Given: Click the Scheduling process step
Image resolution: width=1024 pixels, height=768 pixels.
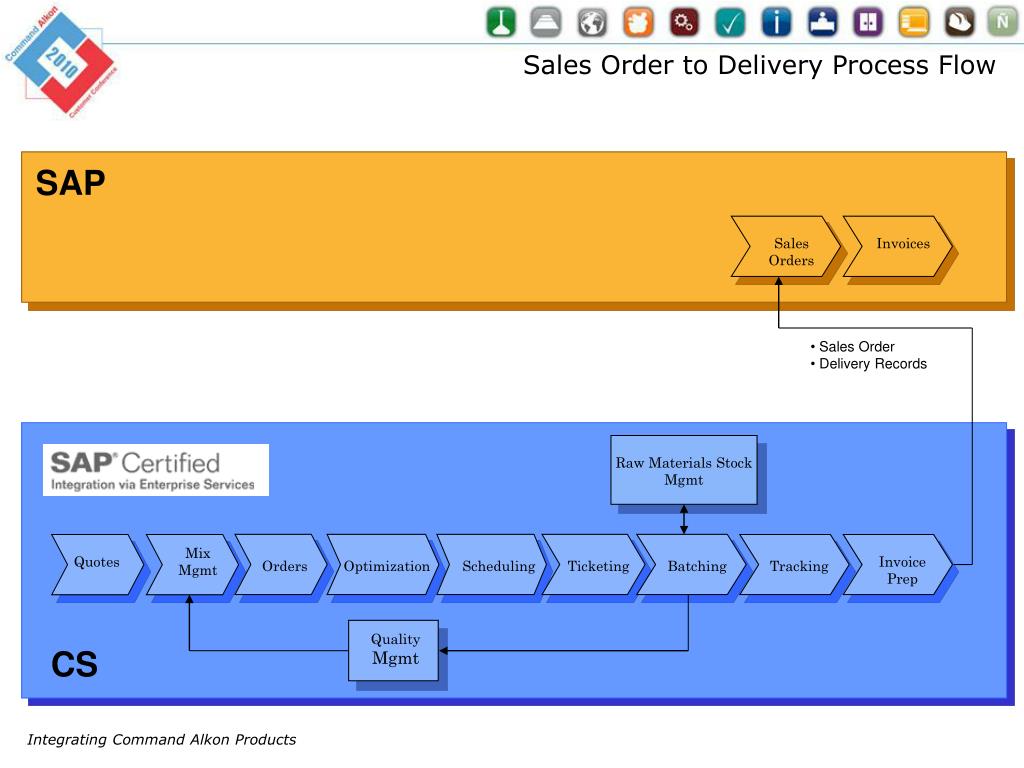Looking at the screenshot, I should coord(492,564).
